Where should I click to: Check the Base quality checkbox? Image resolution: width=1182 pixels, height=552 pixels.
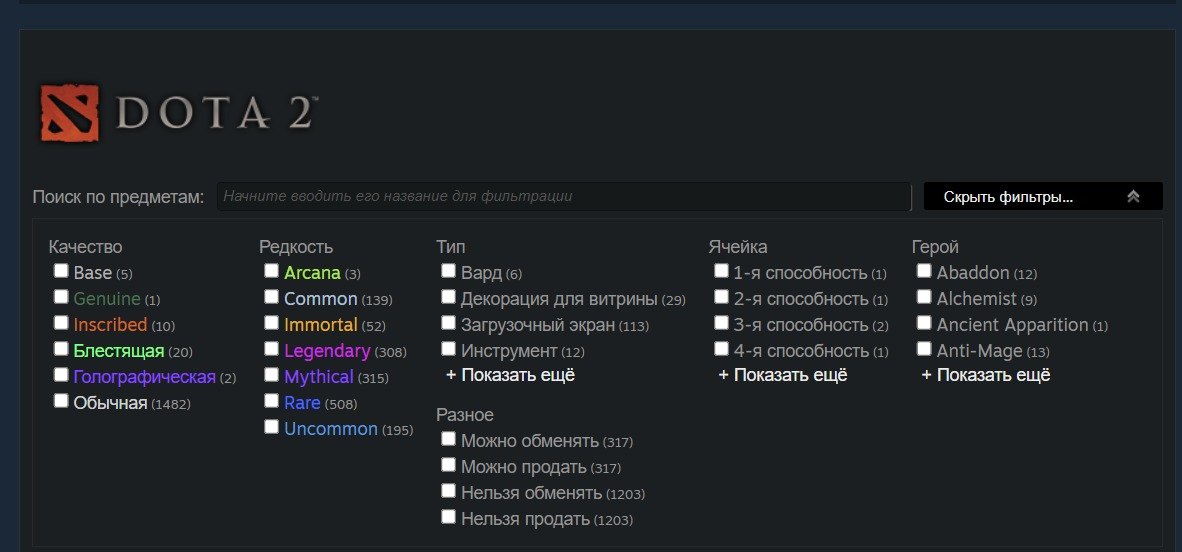pos(61,271)
